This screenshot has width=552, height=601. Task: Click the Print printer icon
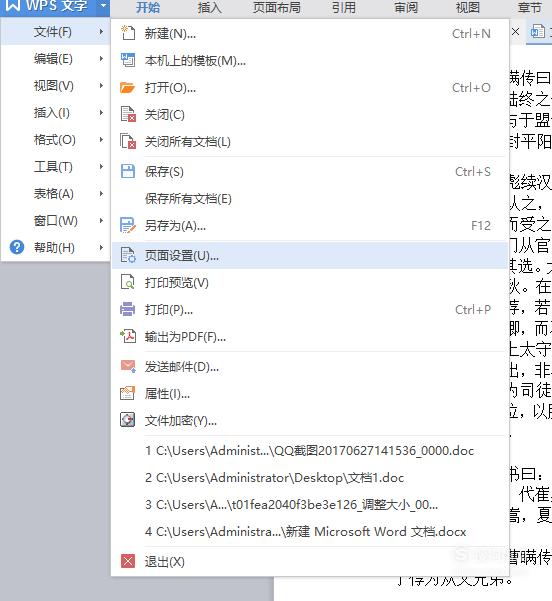128,309
